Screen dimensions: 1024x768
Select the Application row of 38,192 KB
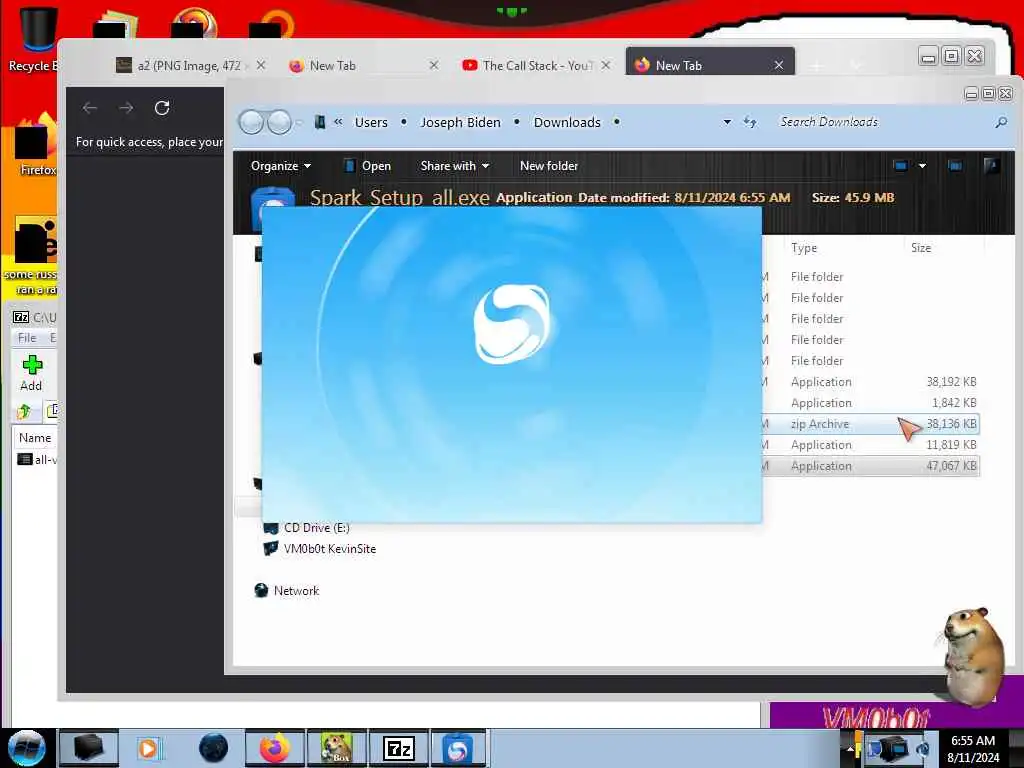click(x=871, y=382)
